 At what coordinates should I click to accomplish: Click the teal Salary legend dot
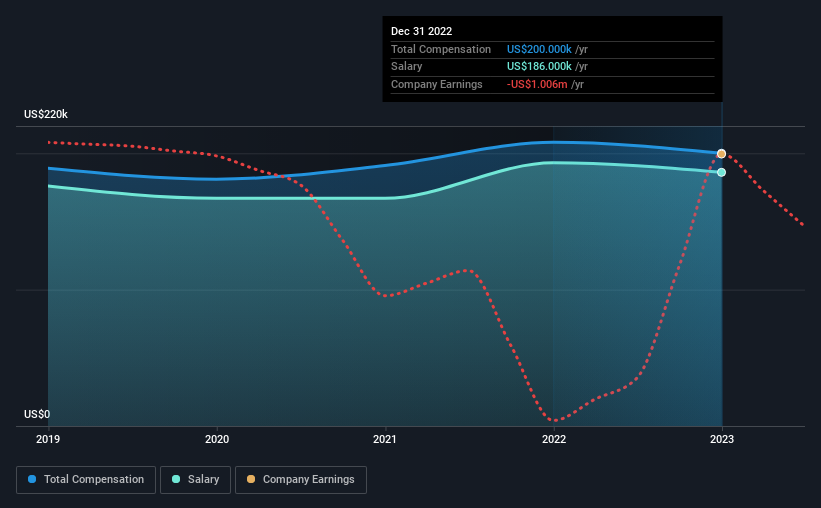point(176,479)
